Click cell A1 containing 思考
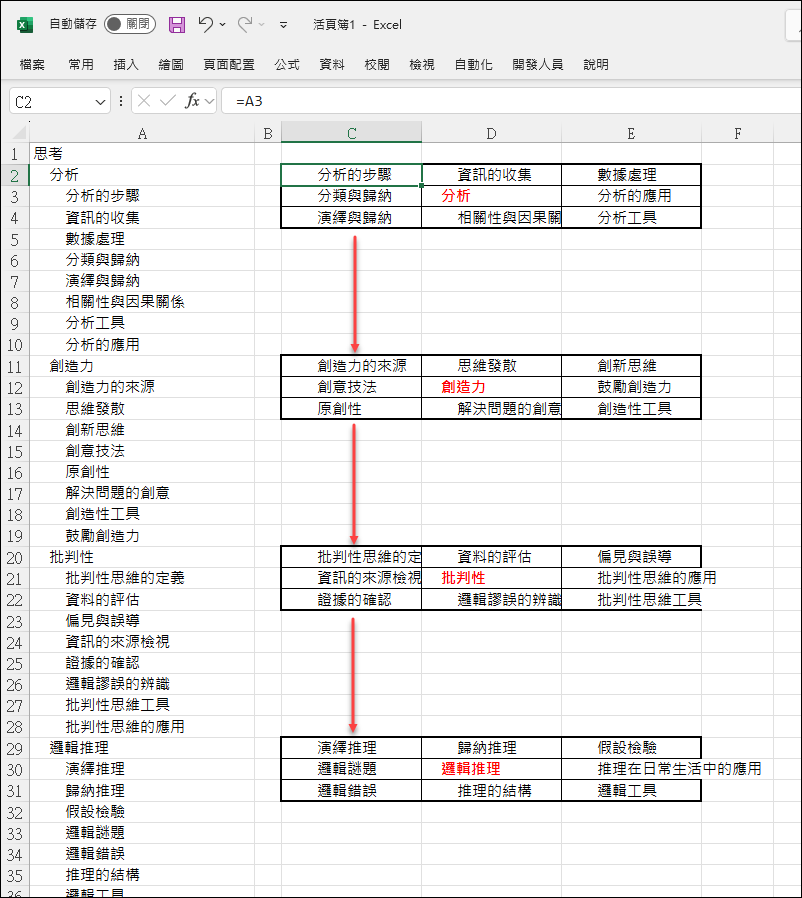Image resolution: width=802 pixels, height=898 pixels. pyautogui.click(x=141, y=153)
